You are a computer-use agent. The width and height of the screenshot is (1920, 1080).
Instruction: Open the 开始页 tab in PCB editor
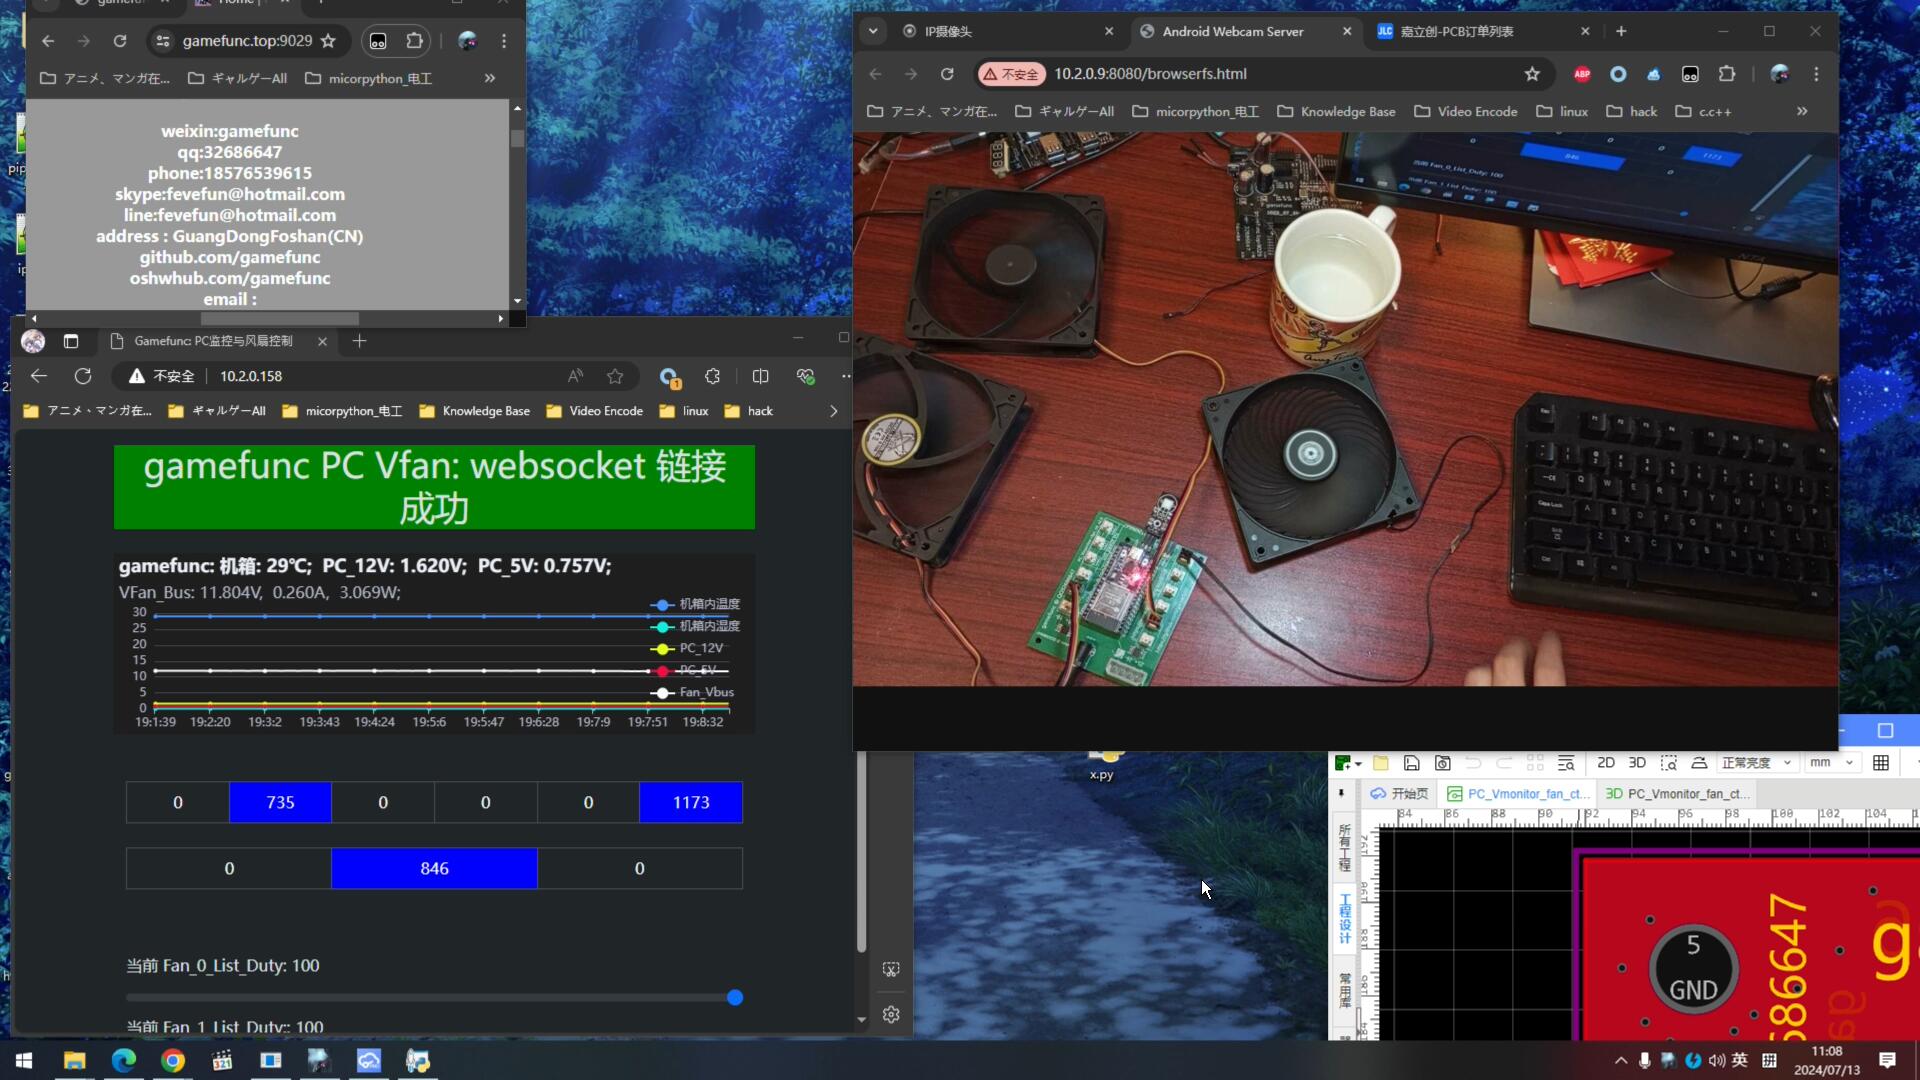tap(1399, 794)
